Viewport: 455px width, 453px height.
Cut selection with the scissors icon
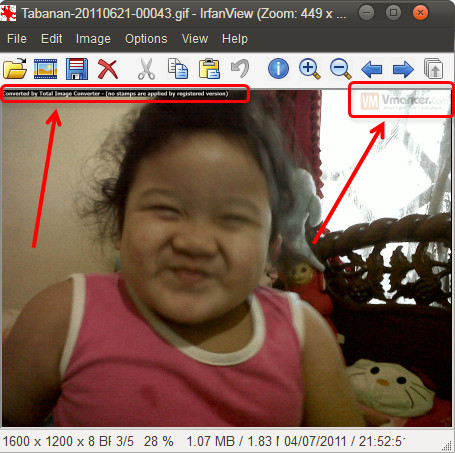[147, 69]
